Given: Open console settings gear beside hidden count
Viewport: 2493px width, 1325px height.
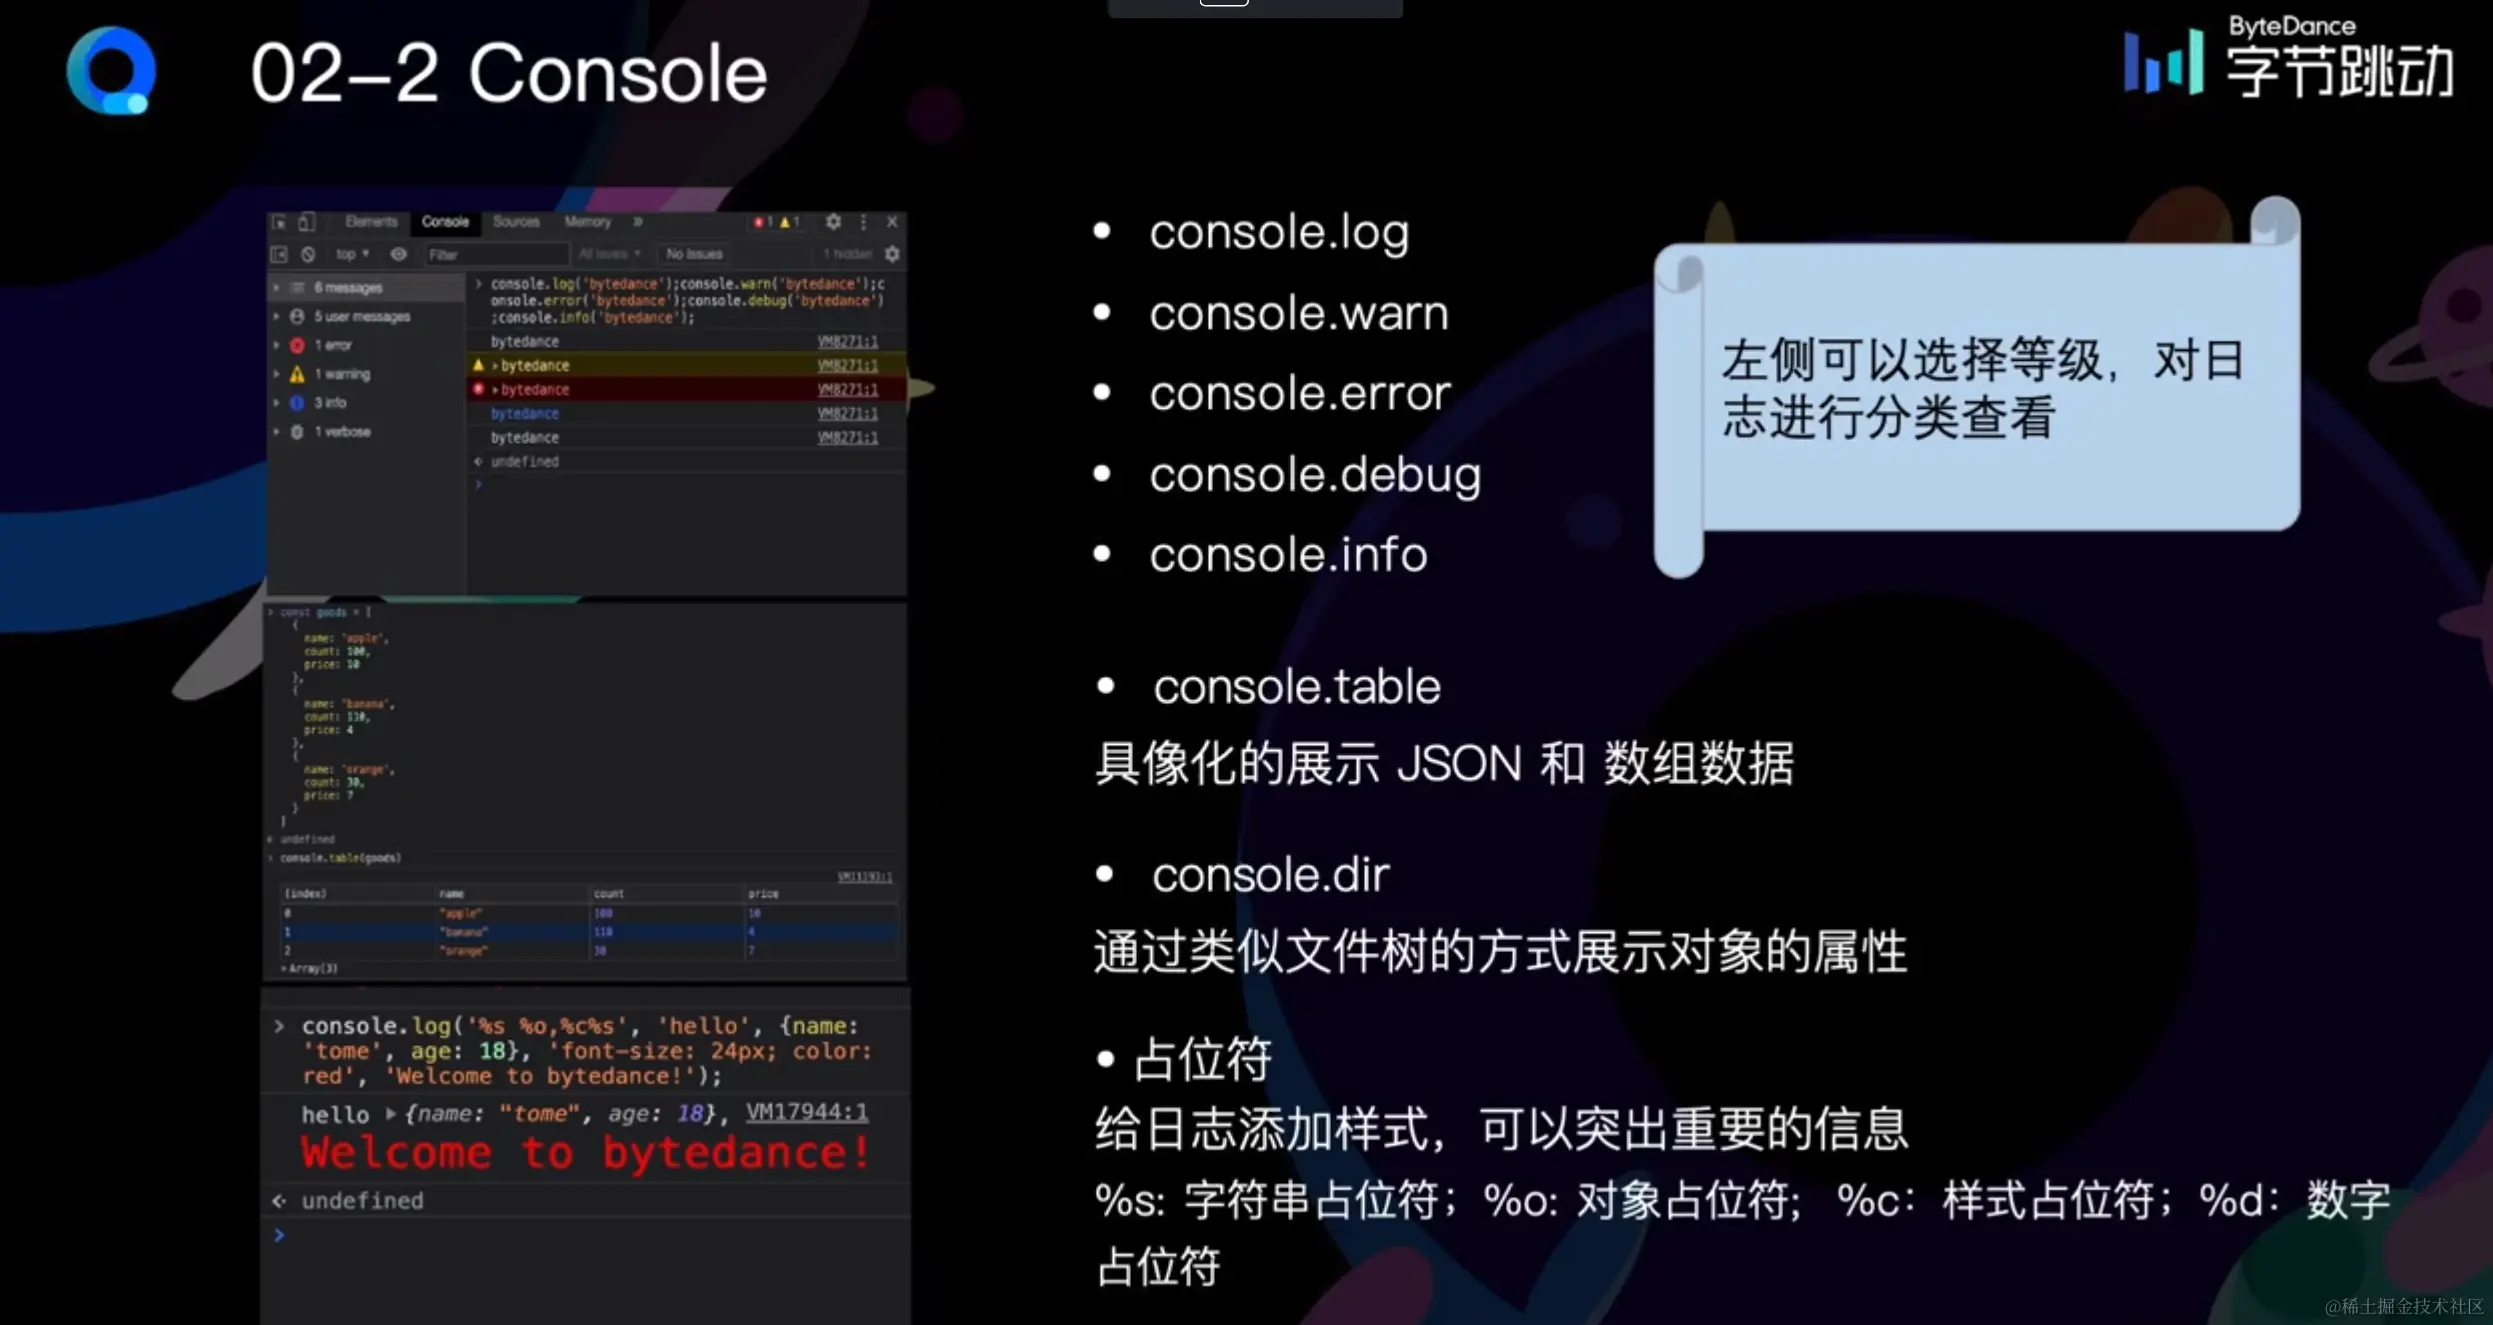Looking at the screenshot, I should (x=892, y=254).
